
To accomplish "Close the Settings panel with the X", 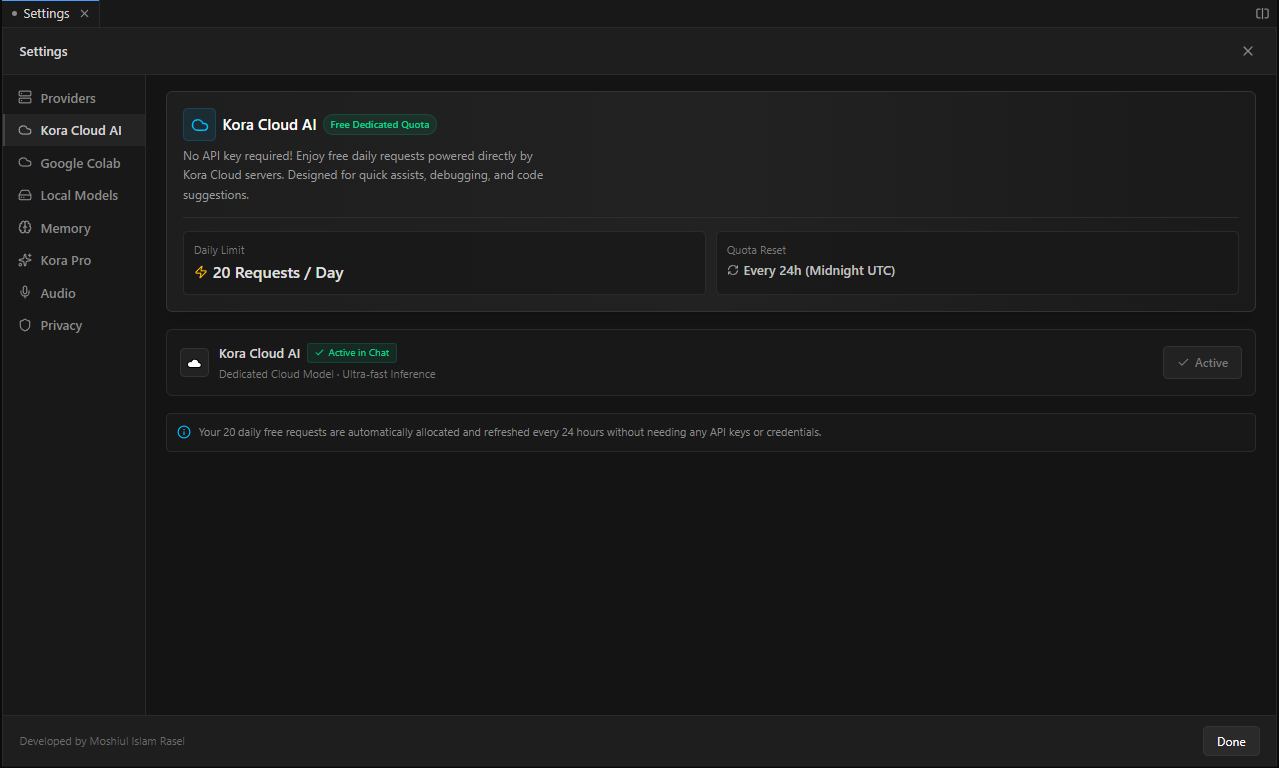I will point(1247,51).
